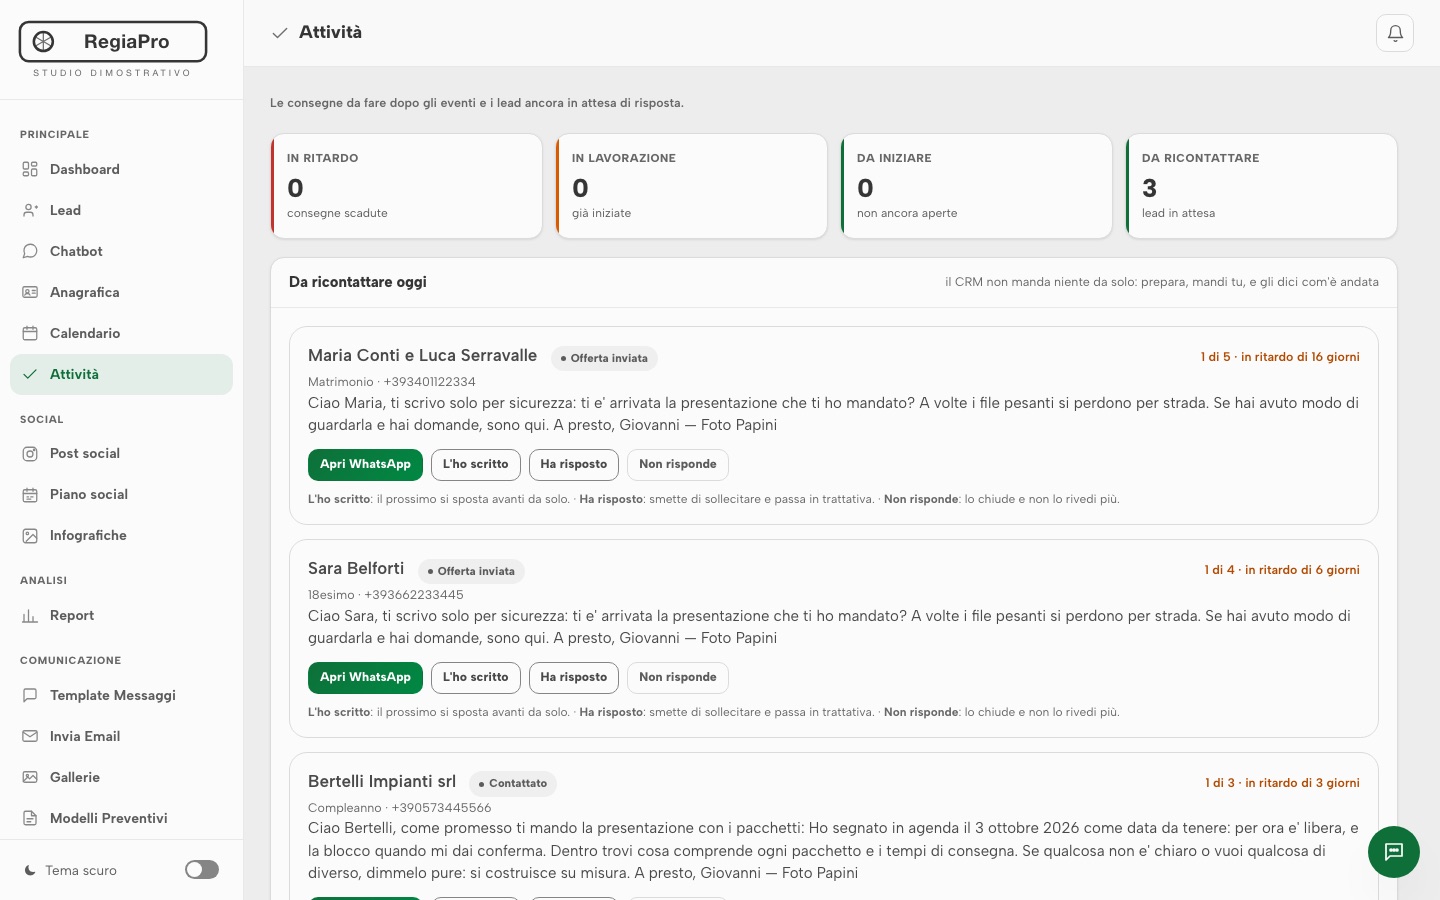Click the Gallerie picture icon

point(30,777)
